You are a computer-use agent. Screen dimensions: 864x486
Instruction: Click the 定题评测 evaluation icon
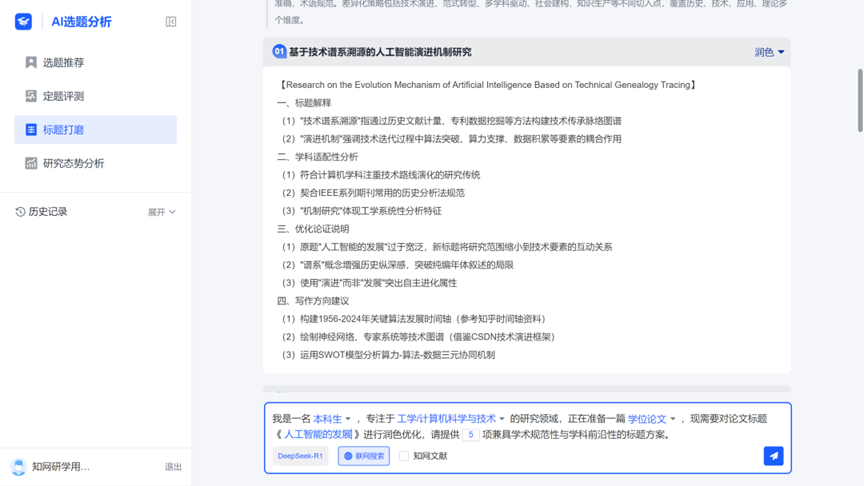[x=31, y=96]
